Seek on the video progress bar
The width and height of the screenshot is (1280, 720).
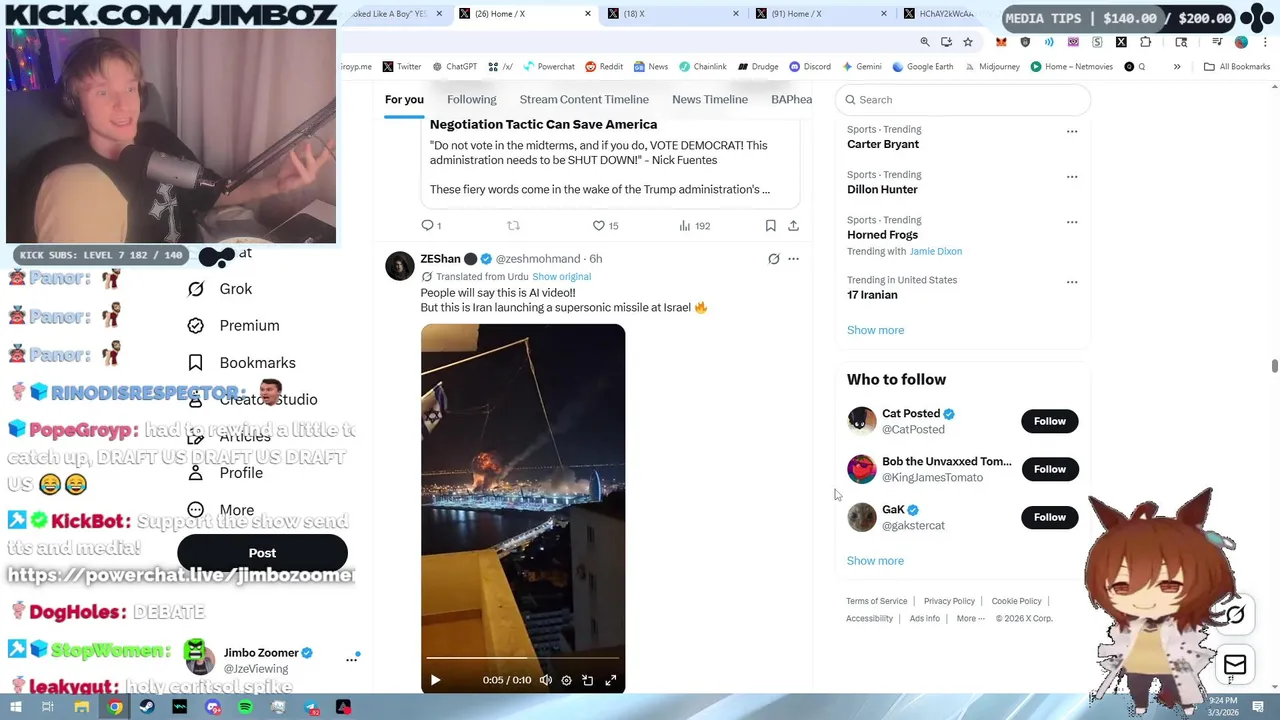(523, 658)
